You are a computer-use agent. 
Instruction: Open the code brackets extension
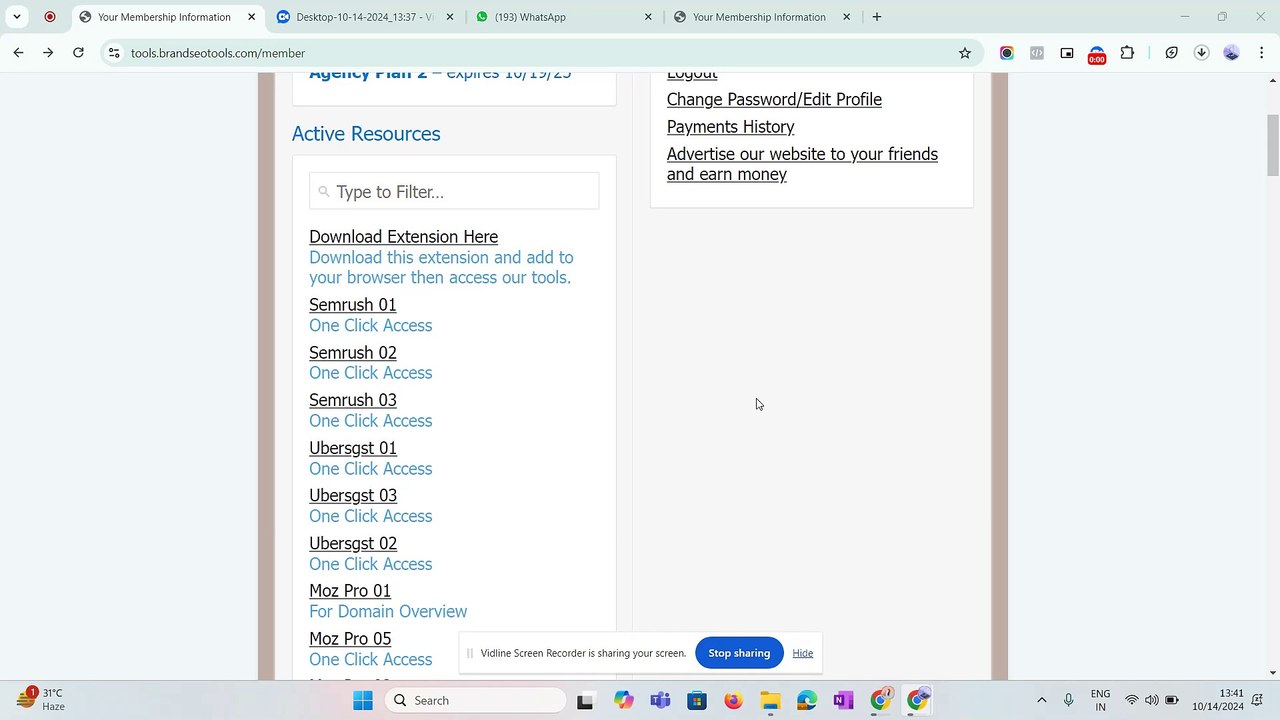(1037, 53)
